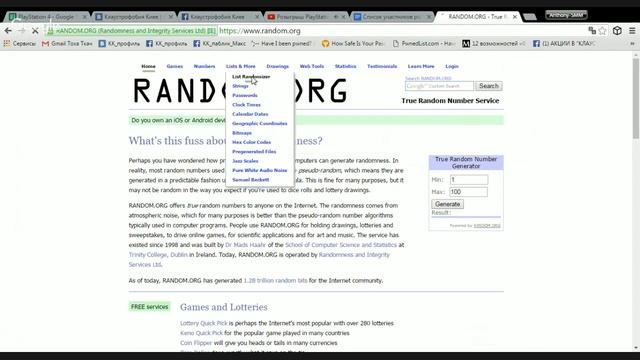Viewport: 640px width, 360px height.
Task: Open the Chrome hamburger menu
Action: point(632,31)
